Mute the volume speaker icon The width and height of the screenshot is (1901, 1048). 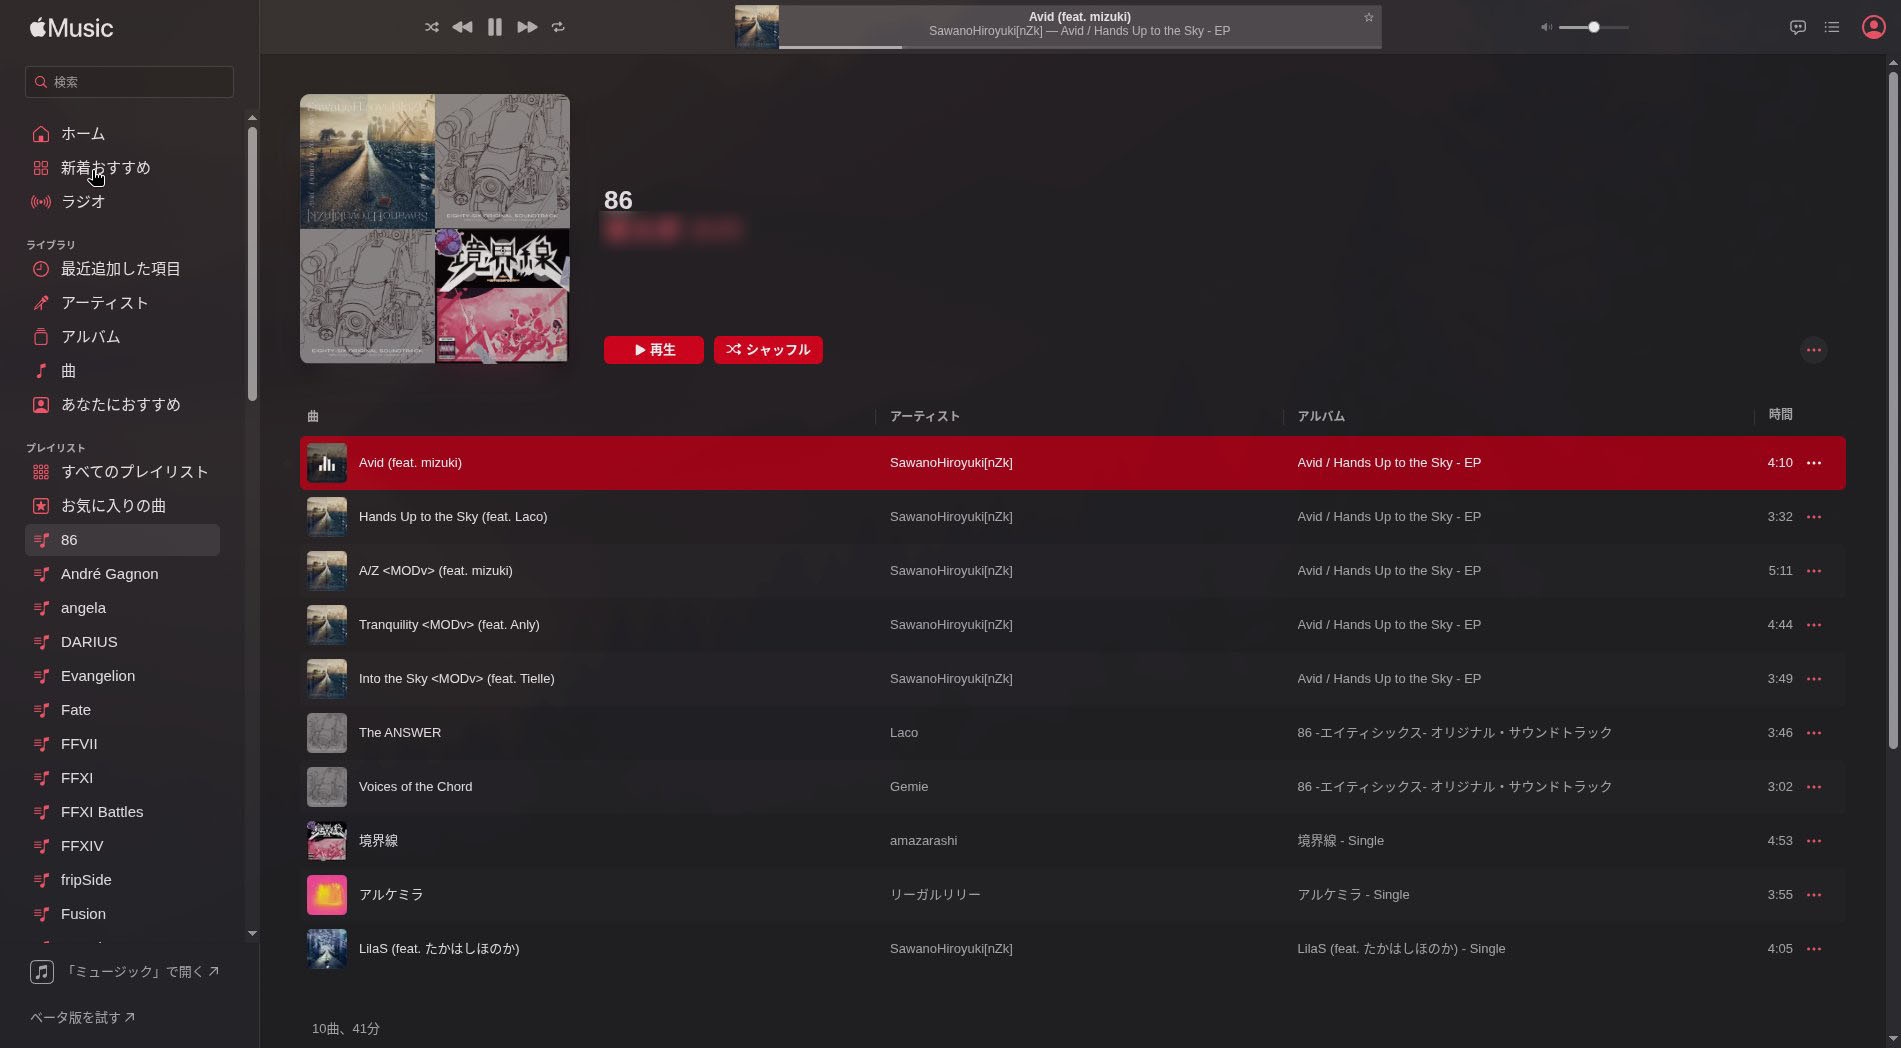[x=1546, y=27]
